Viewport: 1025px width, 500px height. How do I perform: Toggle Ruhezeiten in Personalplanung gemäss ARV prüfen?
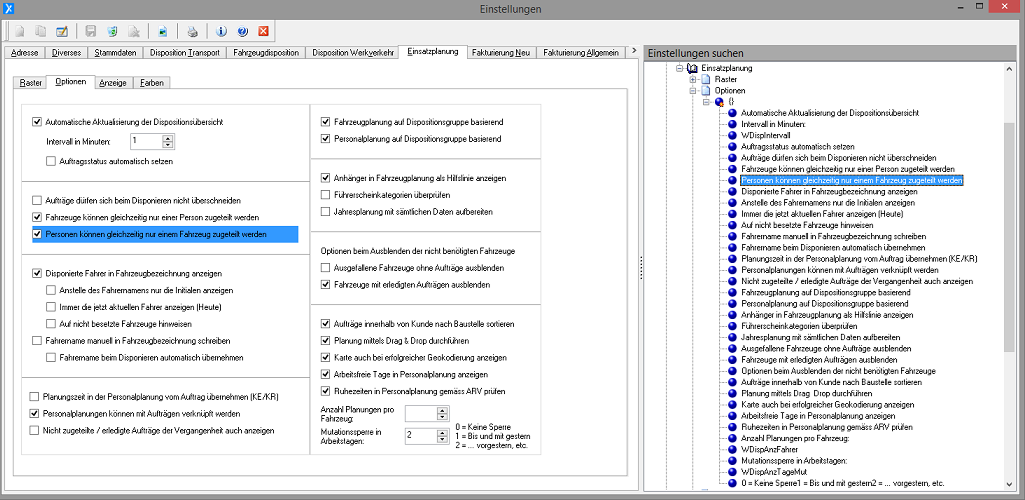pyautogui.click(x=325, y=390)
